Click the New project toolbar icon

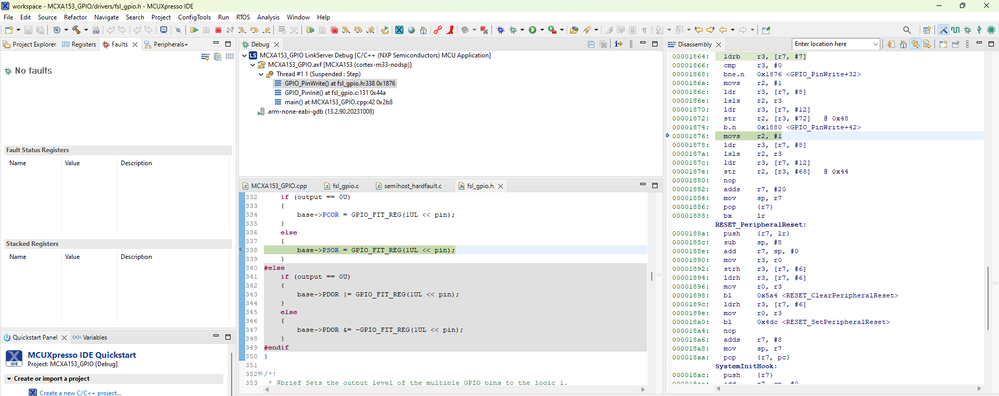point(9,30)
